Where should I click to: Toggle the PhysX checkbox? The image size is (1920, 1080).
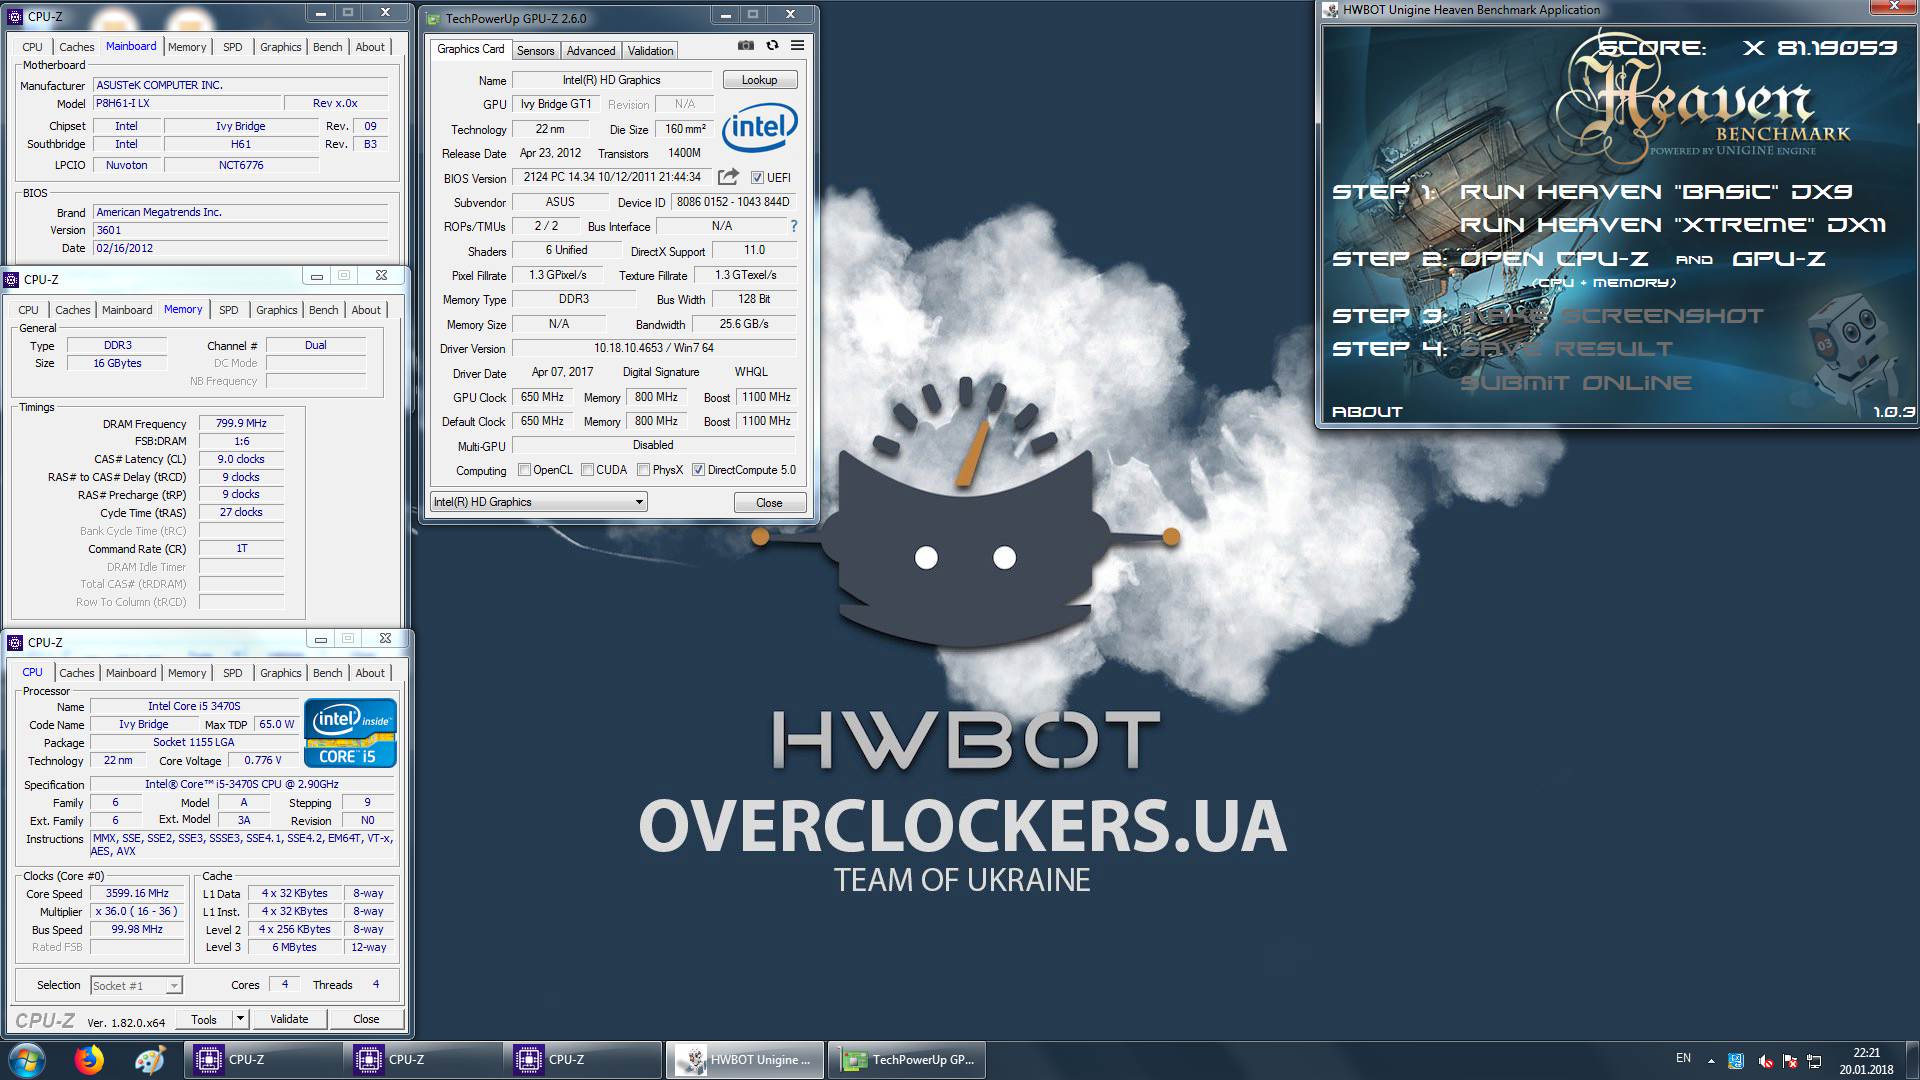point(643,470)
